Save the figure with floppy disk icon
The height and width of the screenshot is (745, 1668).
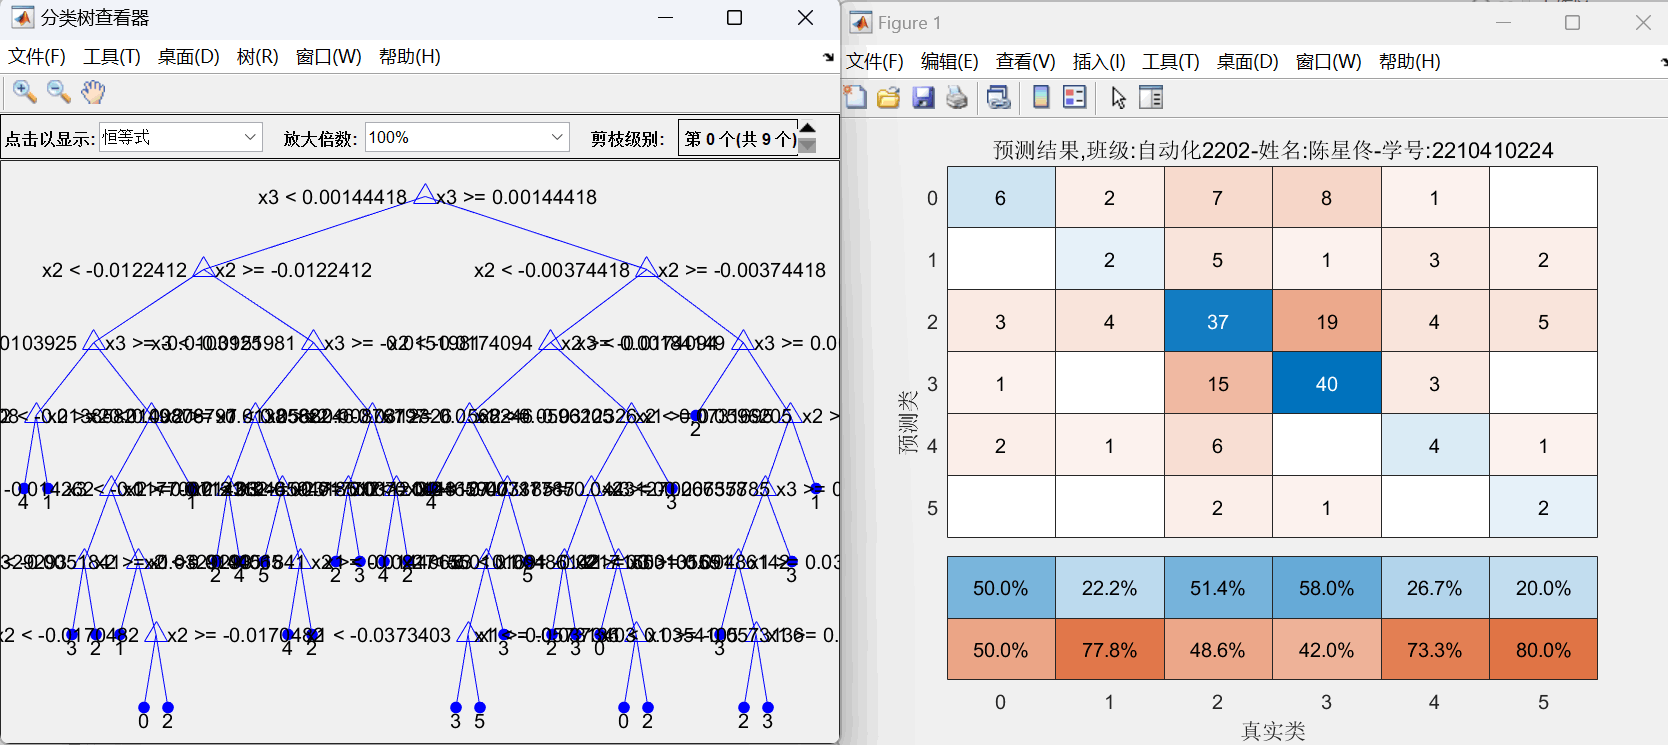923,97
